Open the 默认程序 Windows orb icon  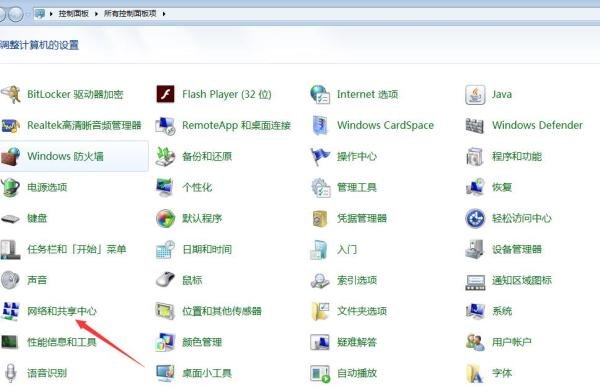click(165, 218)
